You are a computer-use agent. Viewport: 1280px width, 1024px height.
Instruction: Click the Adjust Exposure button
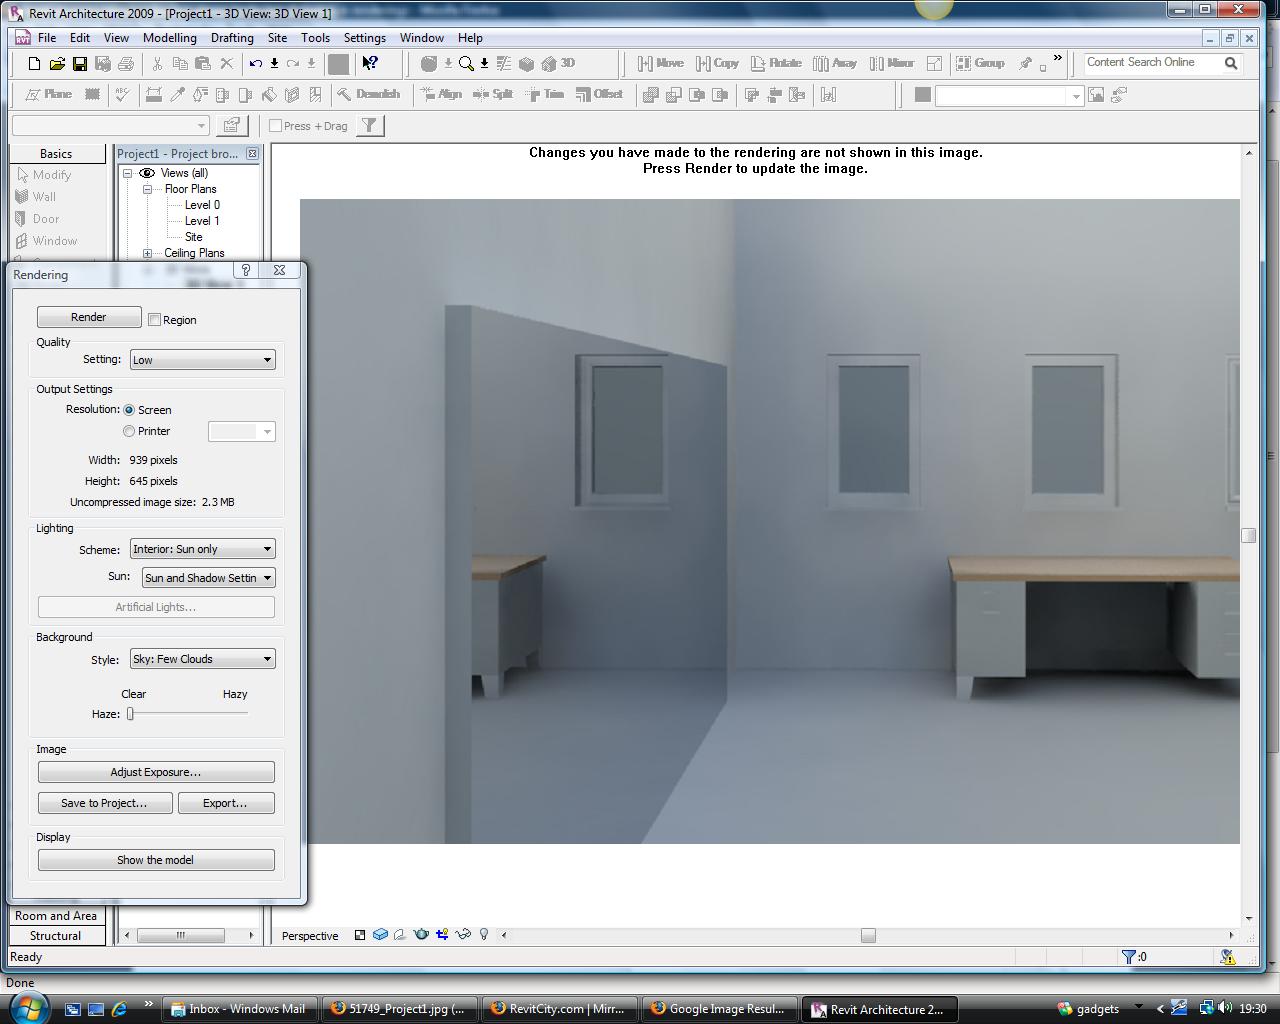156,772
